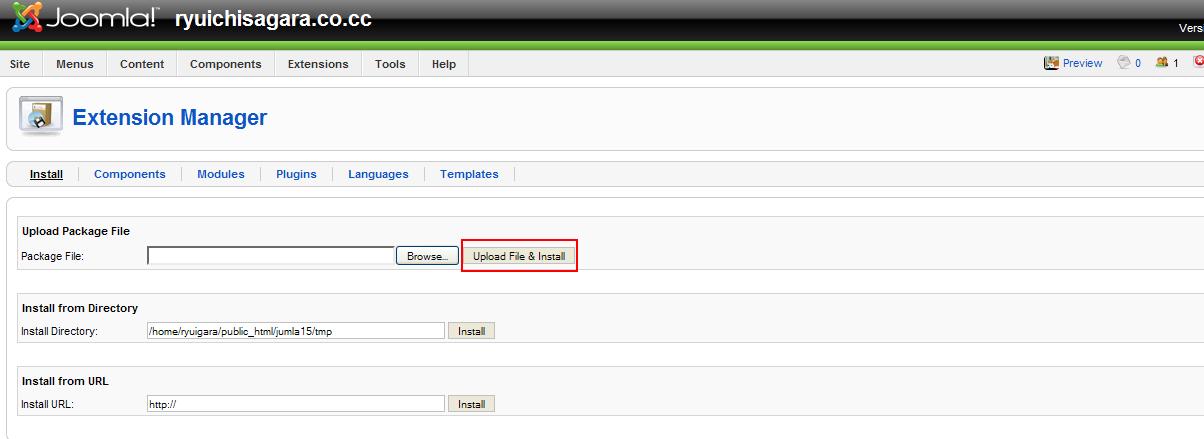This screenshot has height=439, width=1204.
Task: Click the Preview site icon
Action: [x=1051, y=63]
